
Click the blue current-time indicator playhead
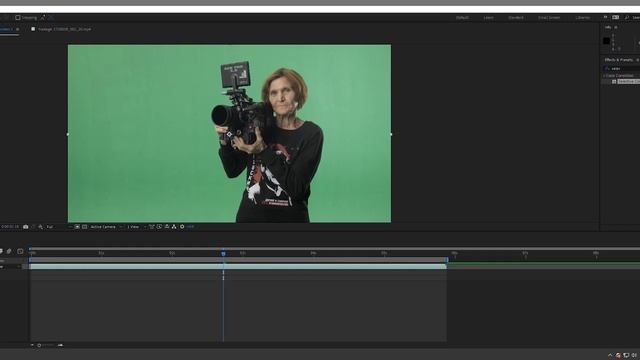click(x=223, y=253)
